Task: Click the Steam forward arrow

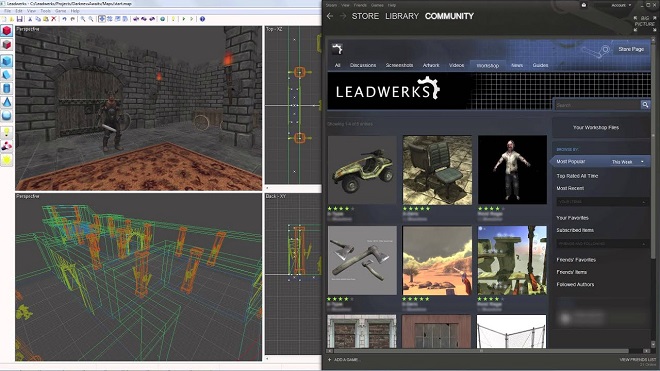Action: pos(343,16)
